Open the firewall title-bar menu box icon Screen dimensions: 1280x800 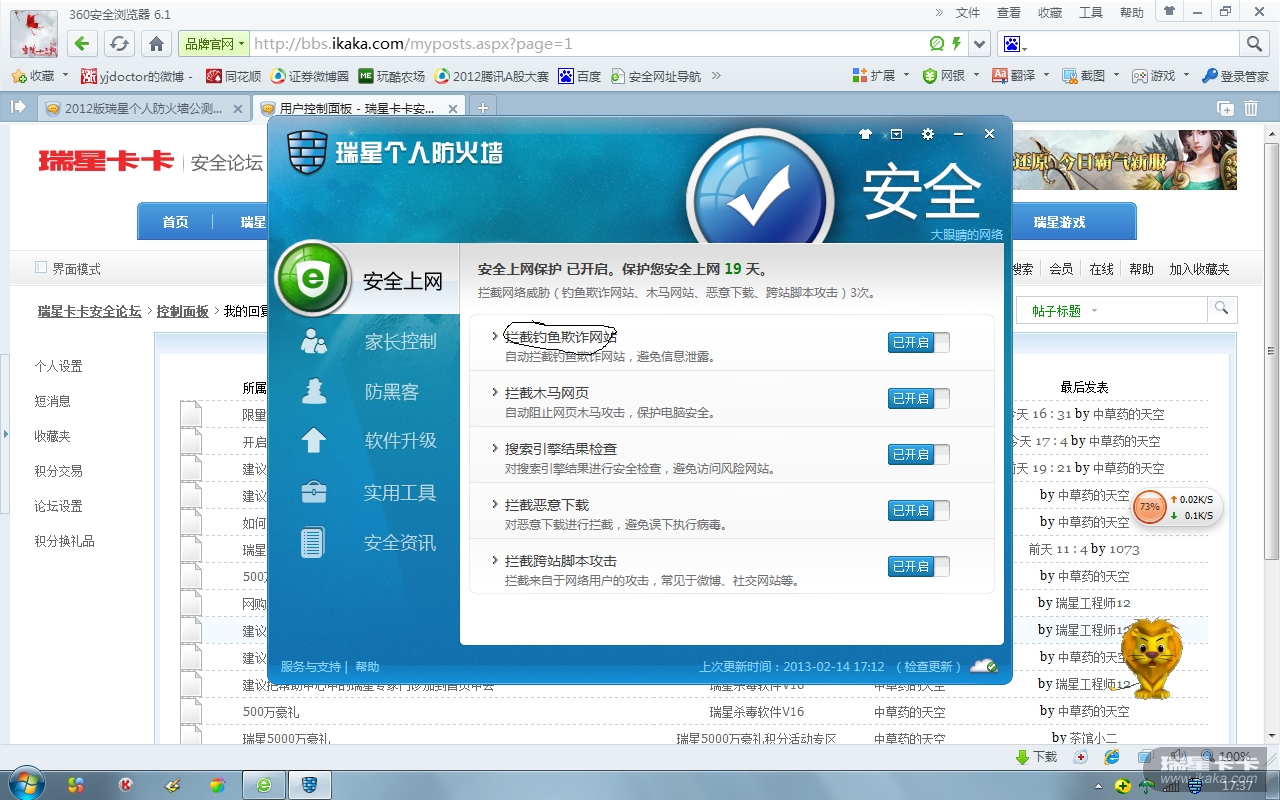(x=896, y=134)
